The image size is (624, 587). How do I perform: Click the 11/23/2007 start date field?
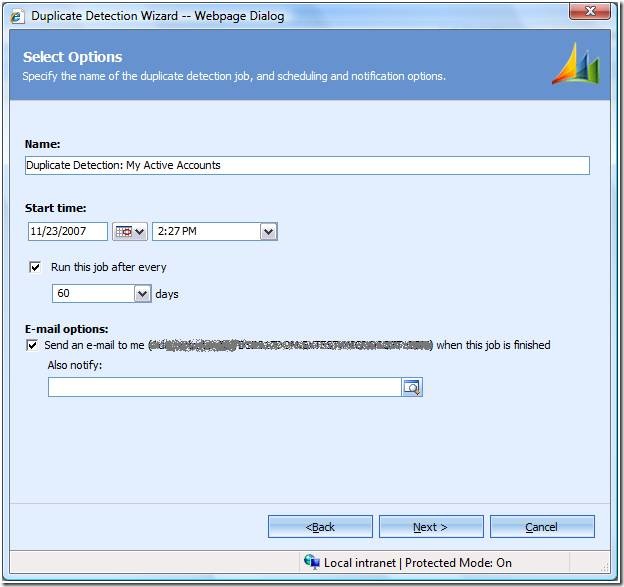click(x=67, y=231)
